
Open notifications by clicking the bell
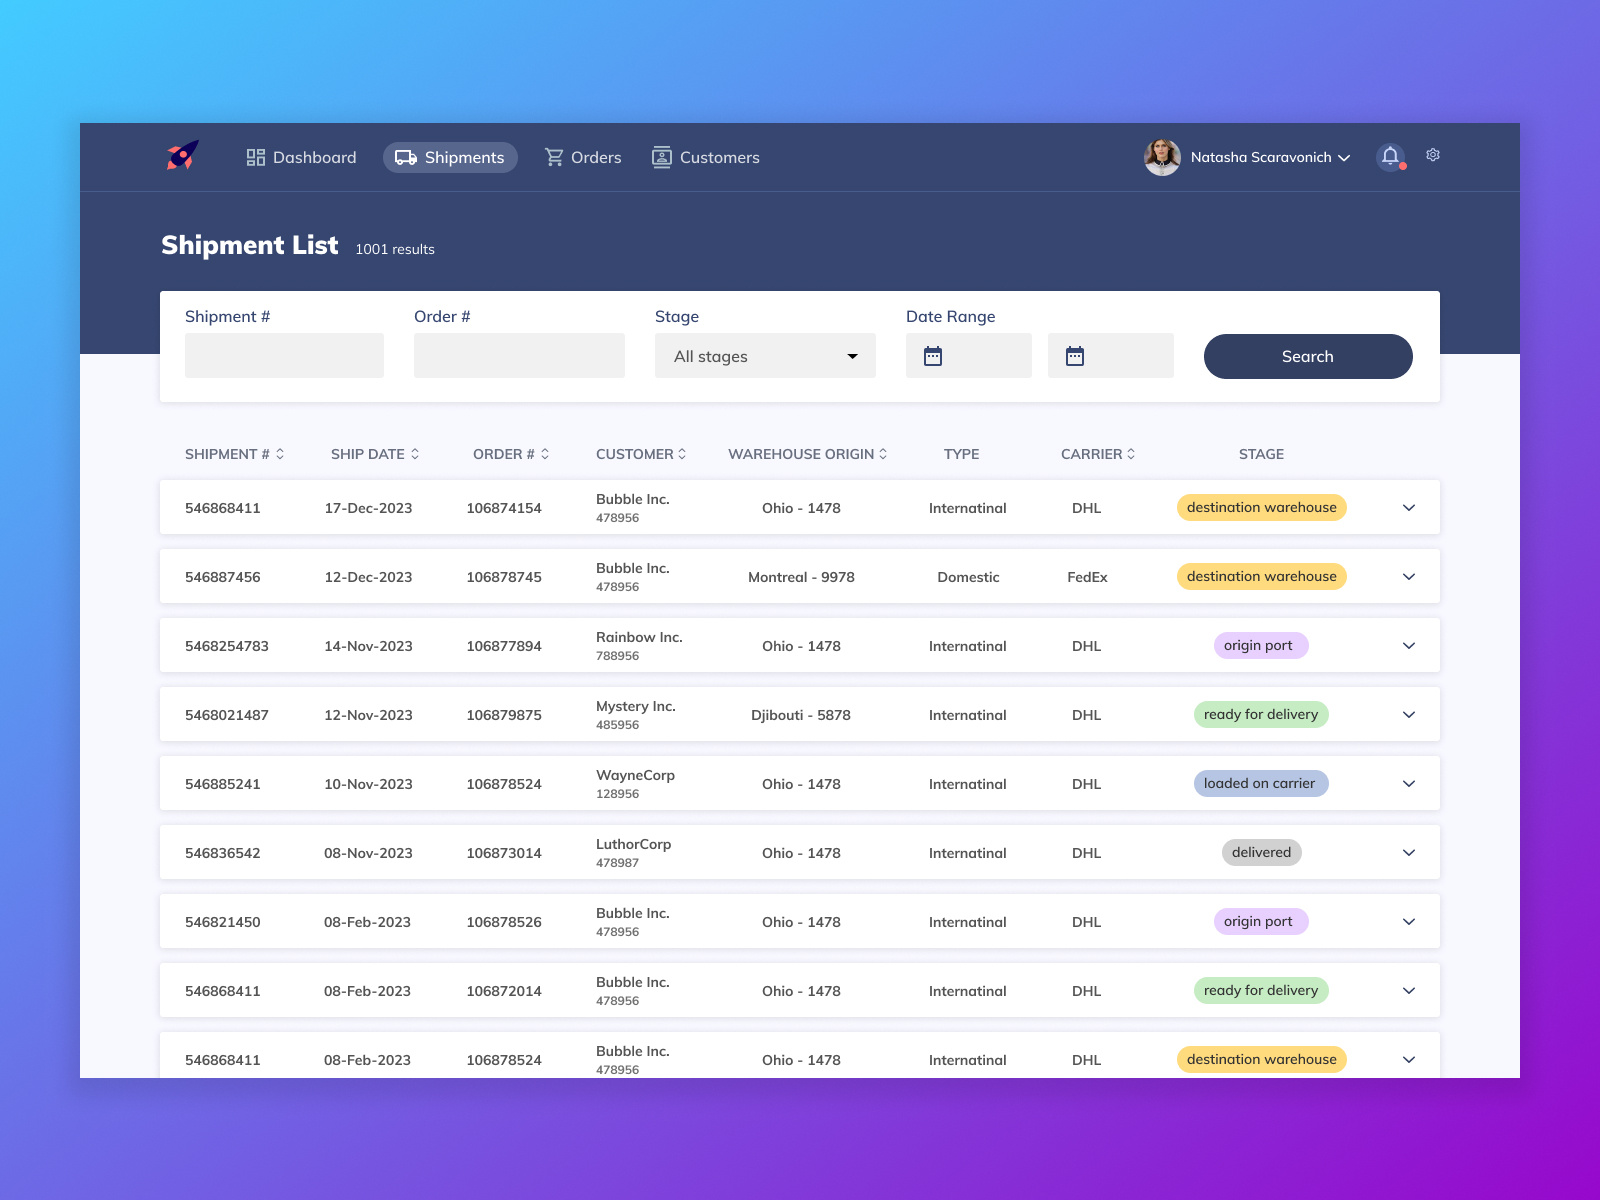click(x=1389, y=157)
